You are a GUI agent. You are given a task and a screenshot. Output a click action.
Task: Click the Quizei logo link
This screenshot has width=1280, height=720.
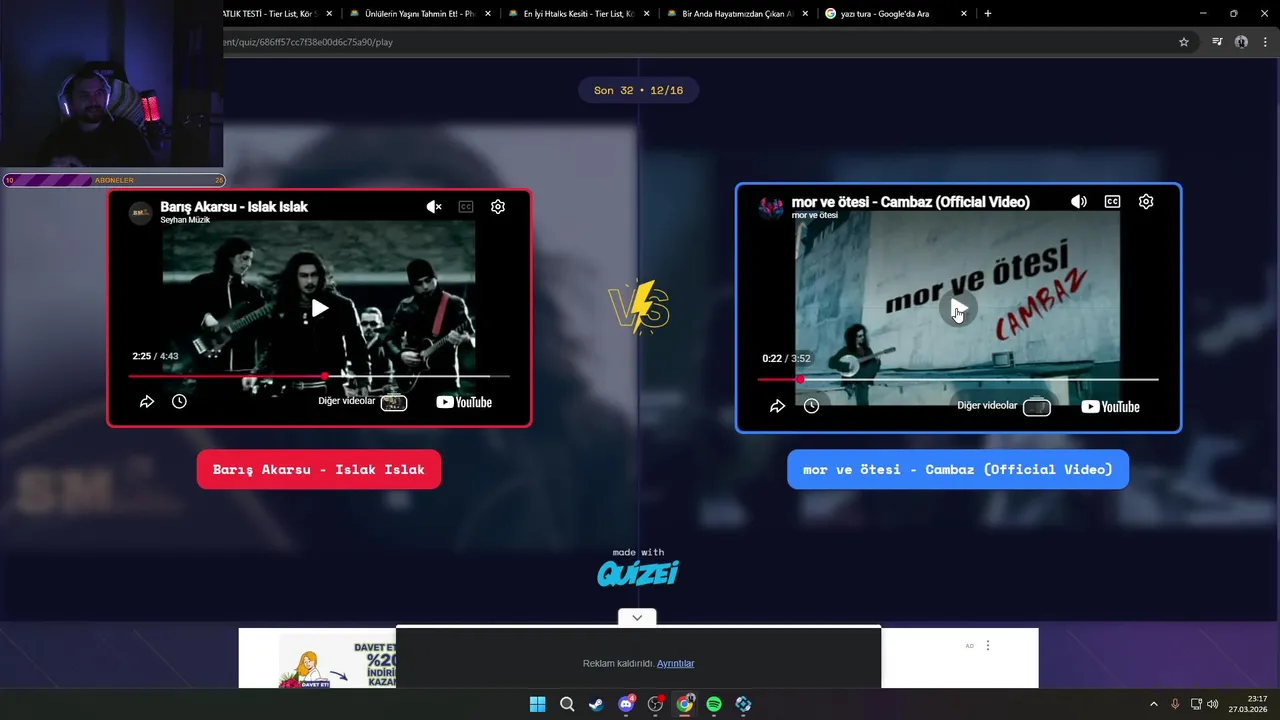[638, 573]
